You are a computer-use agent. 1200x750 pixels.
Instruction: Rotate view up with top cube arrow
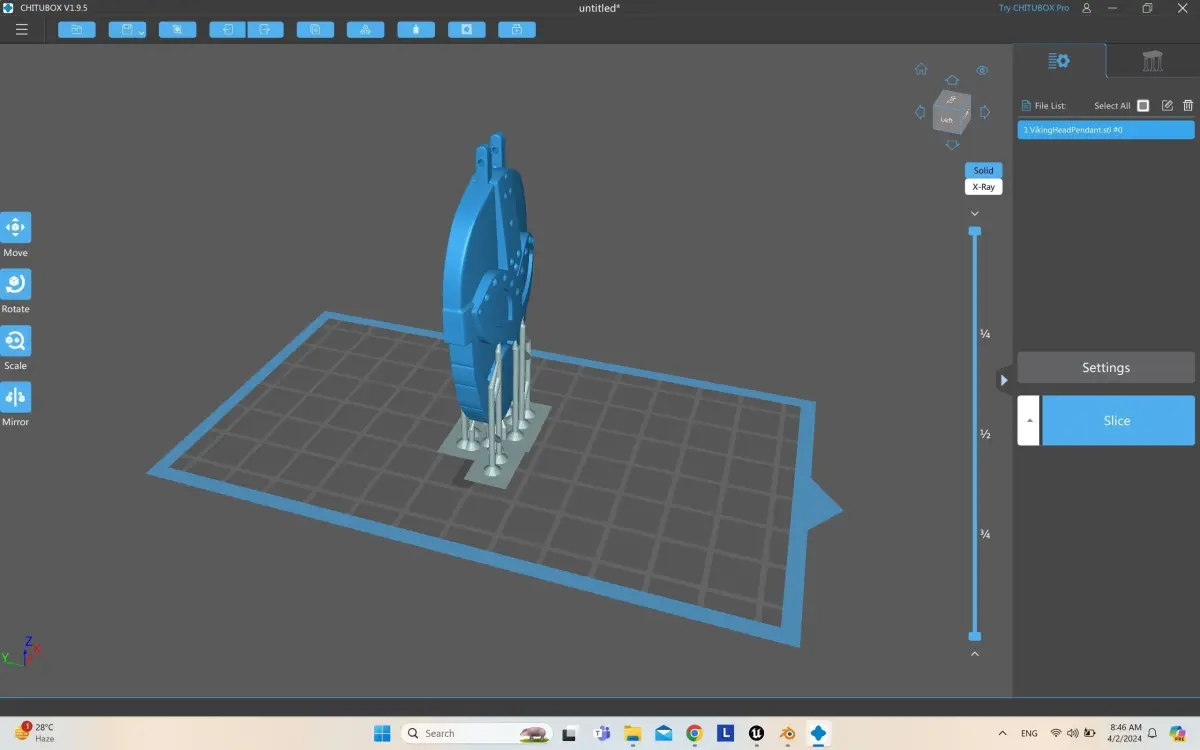tap(952, 79)
